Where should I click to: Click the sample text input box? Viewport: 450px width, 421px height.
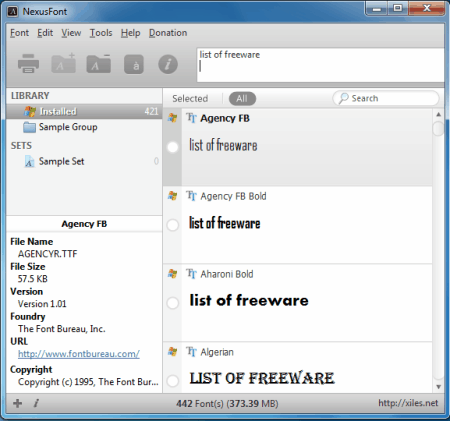pyautogui.click(x=320, y=65)
